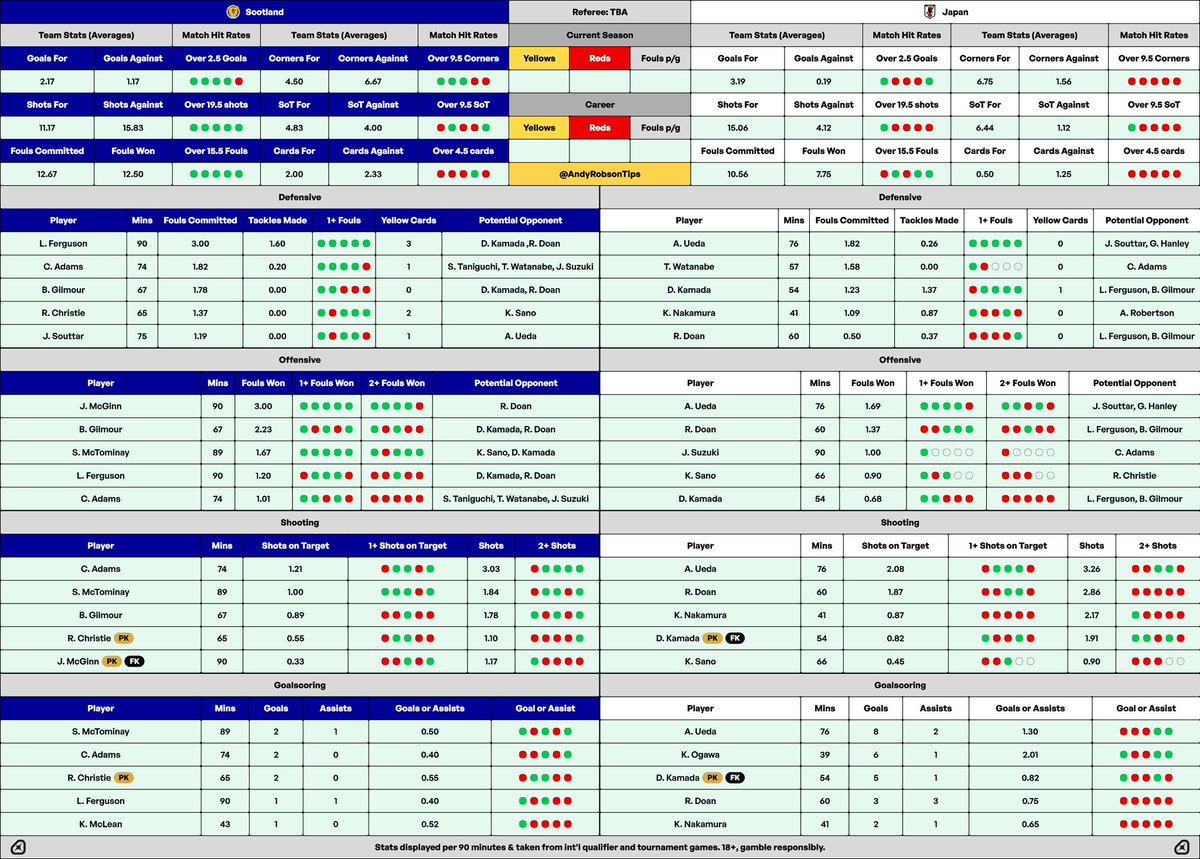This screenshot has height=859, width=1200.
Task: Click Japan's 'Over 9.5 Corners' hit rate dots
Action: (x=1153, y=81)
